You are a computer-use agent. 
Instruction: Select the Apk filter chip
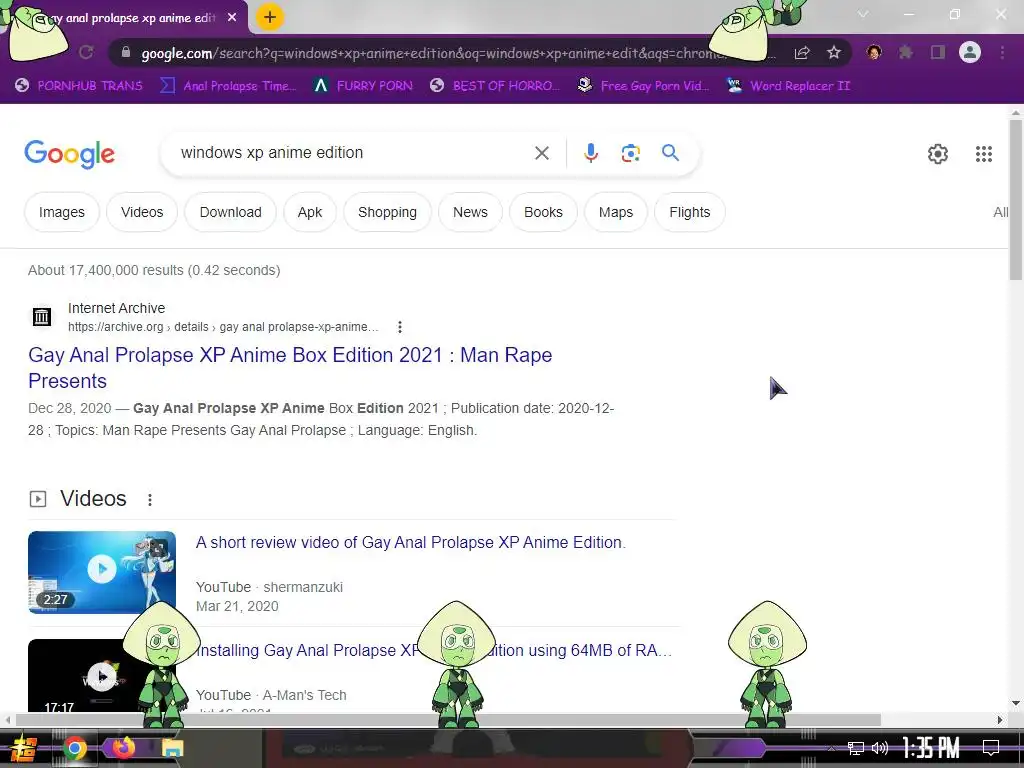(310, 212)
